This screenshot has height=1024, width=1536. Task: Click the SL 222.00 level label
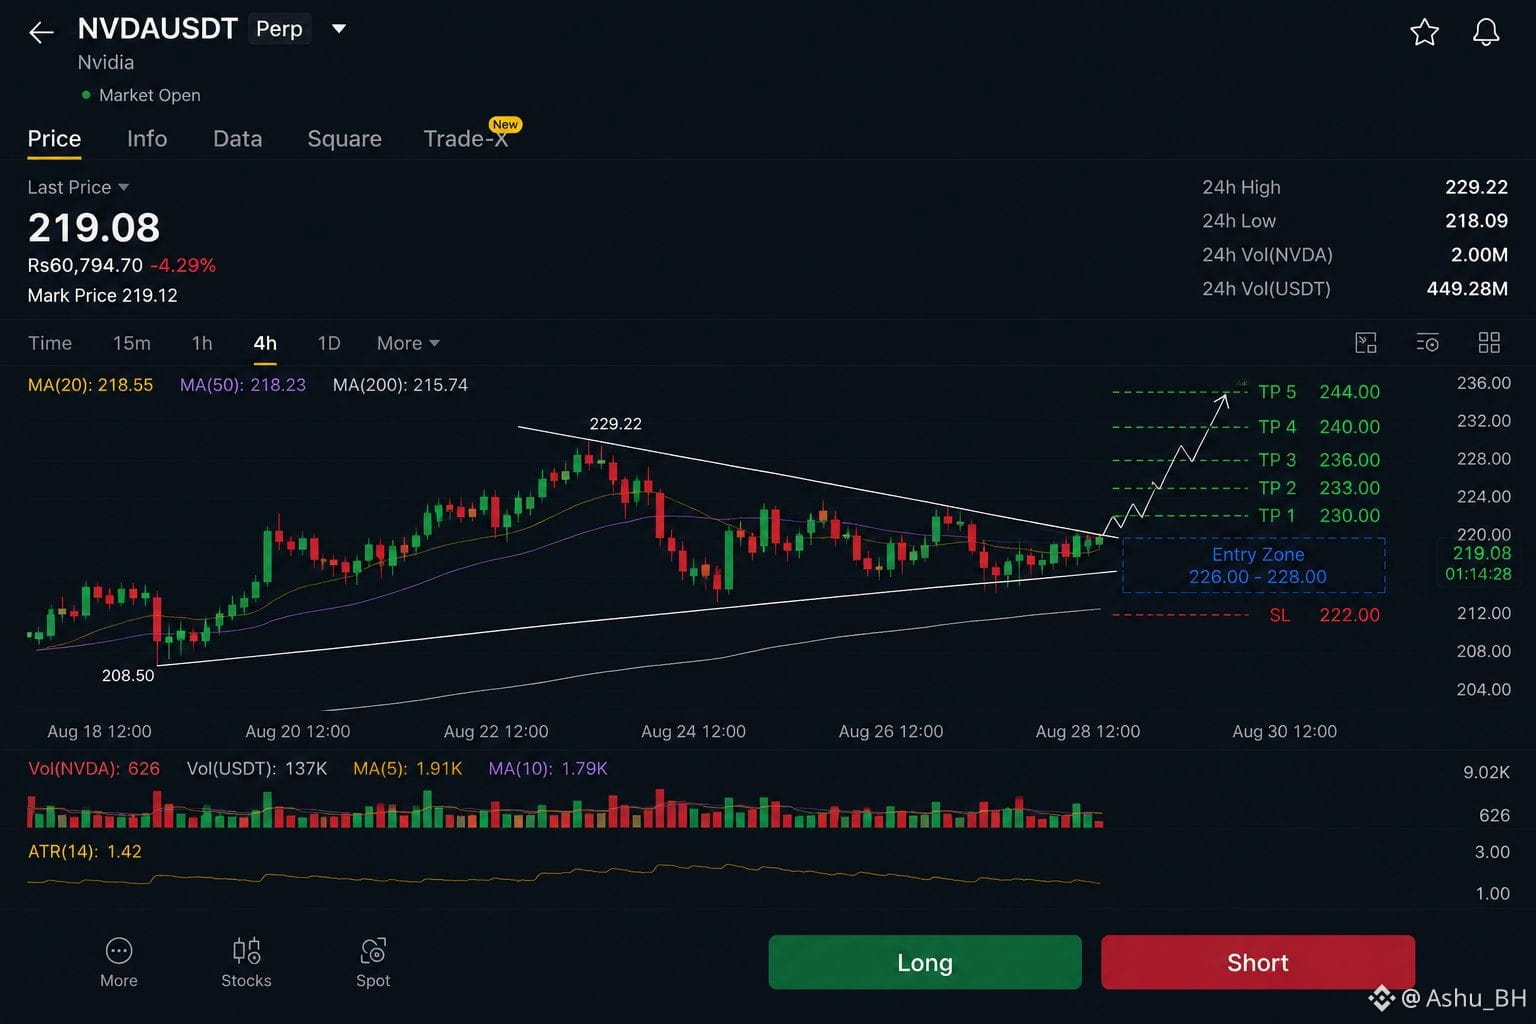click(1324, 615)
